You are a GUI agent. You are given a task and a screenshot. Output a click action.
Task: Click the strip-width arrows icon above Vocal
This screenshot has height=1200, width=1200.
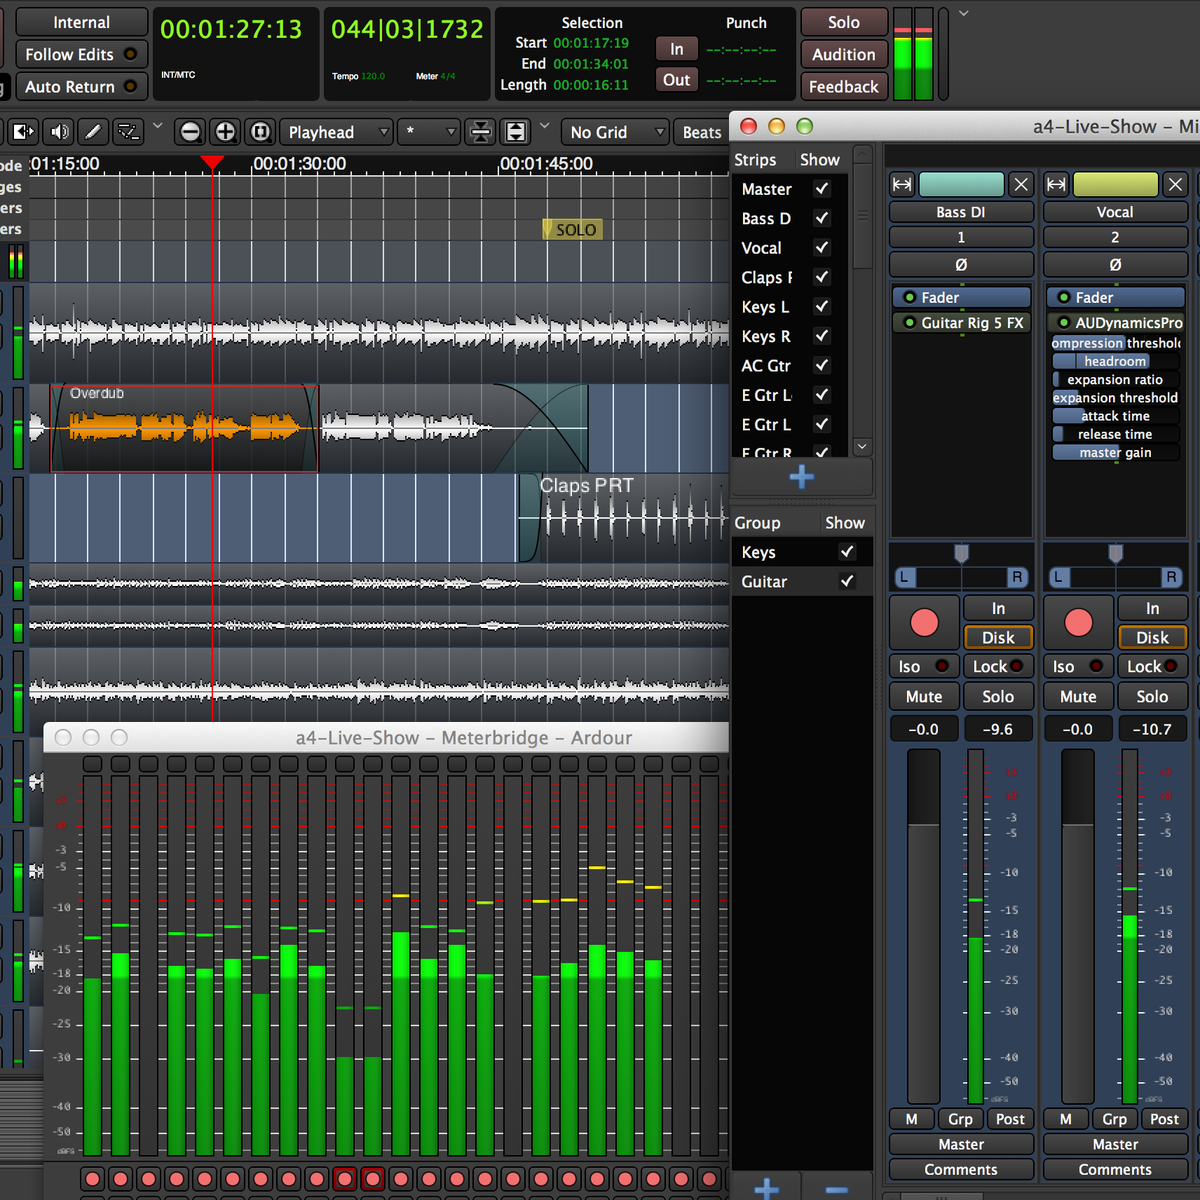pos(1056,184)
